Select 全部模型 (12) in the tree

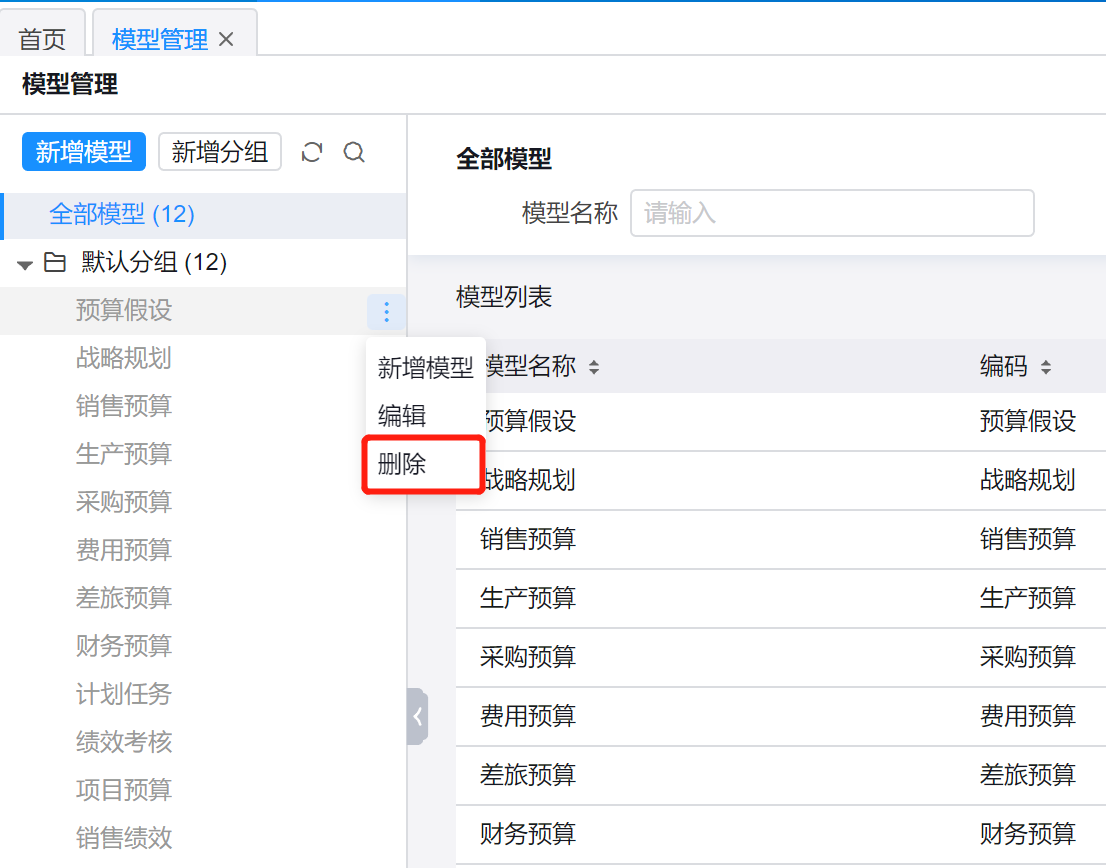[122, 214]
